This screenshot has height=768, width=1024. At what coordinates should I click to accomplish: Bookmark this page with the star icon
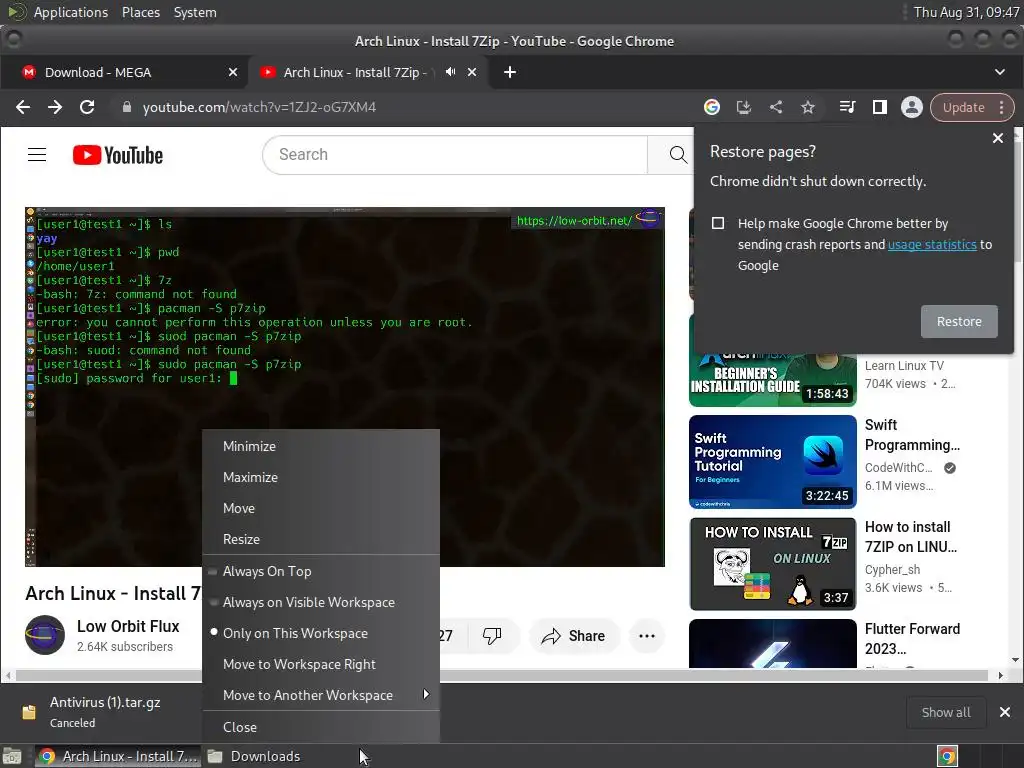tap(808, 107)
